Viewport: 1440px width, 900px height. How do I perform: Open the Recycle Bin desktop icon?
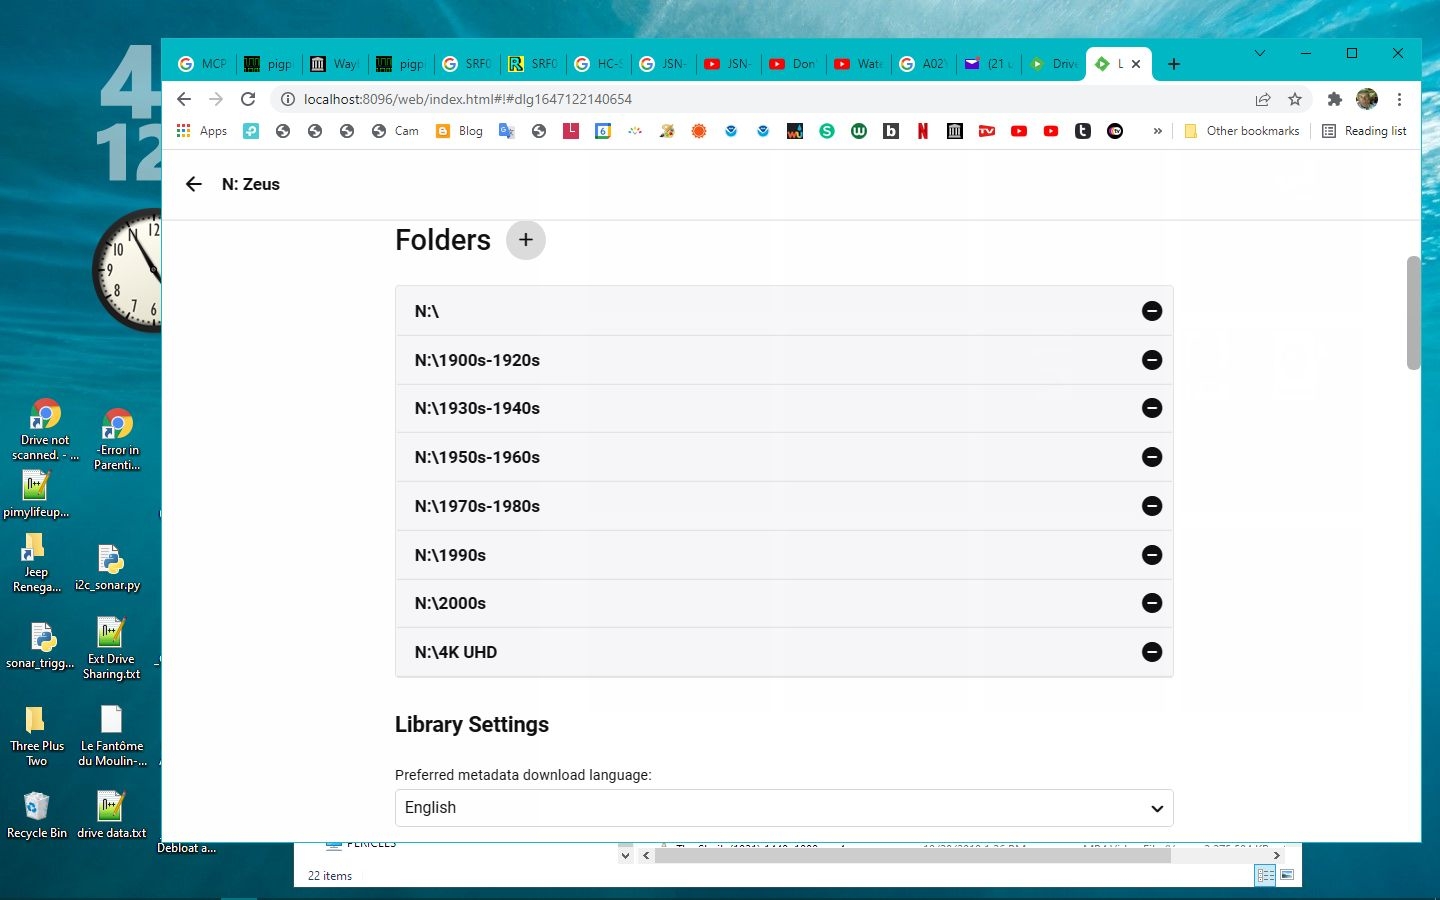[37, 814]
